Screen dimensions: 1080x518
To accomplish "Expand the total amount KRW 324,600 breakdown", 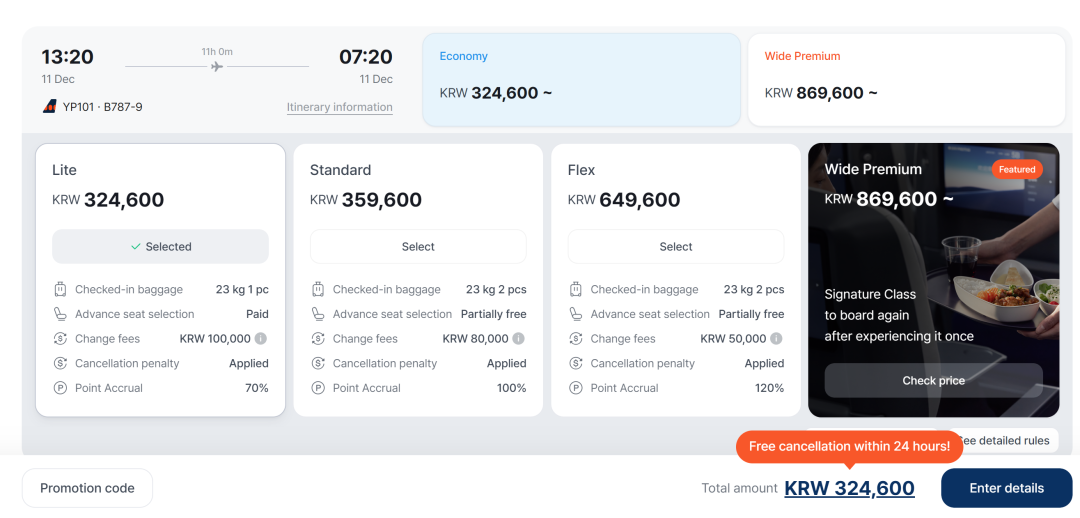I will pos(849,489).
